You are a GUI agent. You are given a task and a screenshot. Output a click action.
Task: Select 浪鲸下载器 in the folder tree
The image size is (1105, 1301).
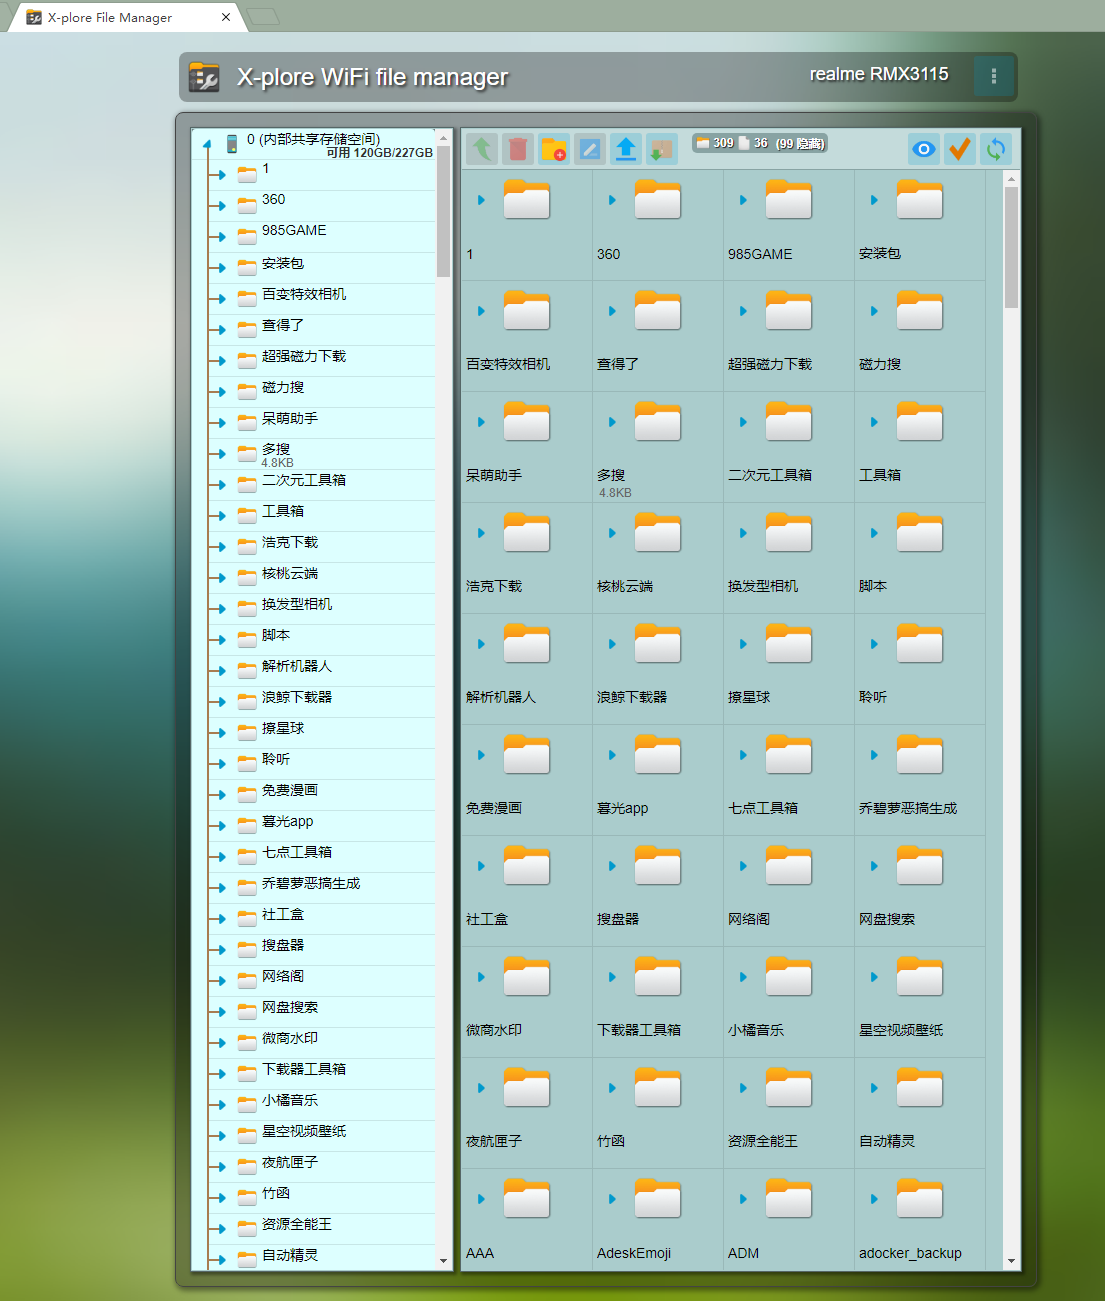click(x=297, y=697)
